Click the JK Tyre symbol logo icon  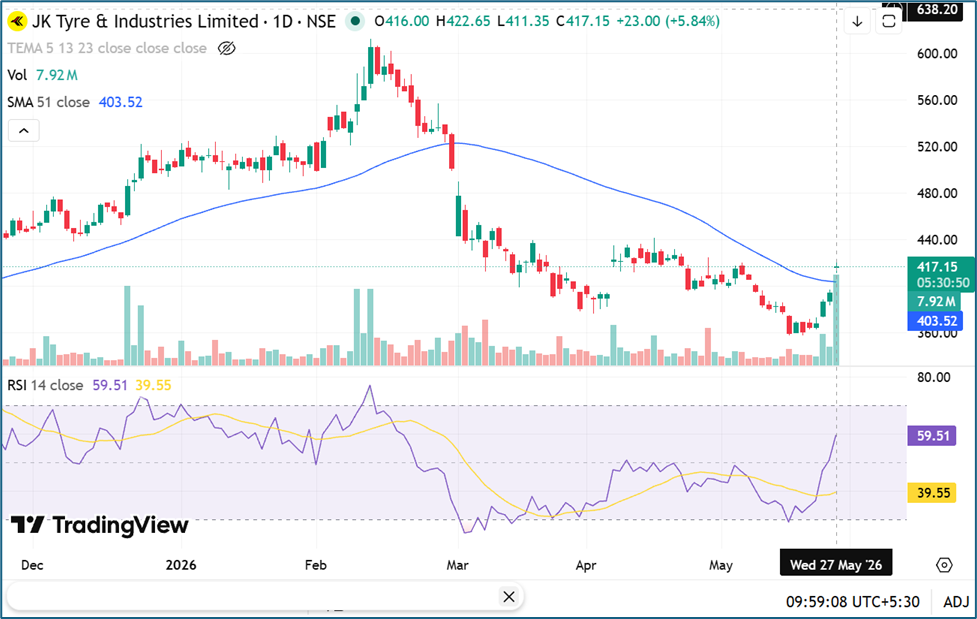(17, 22)
